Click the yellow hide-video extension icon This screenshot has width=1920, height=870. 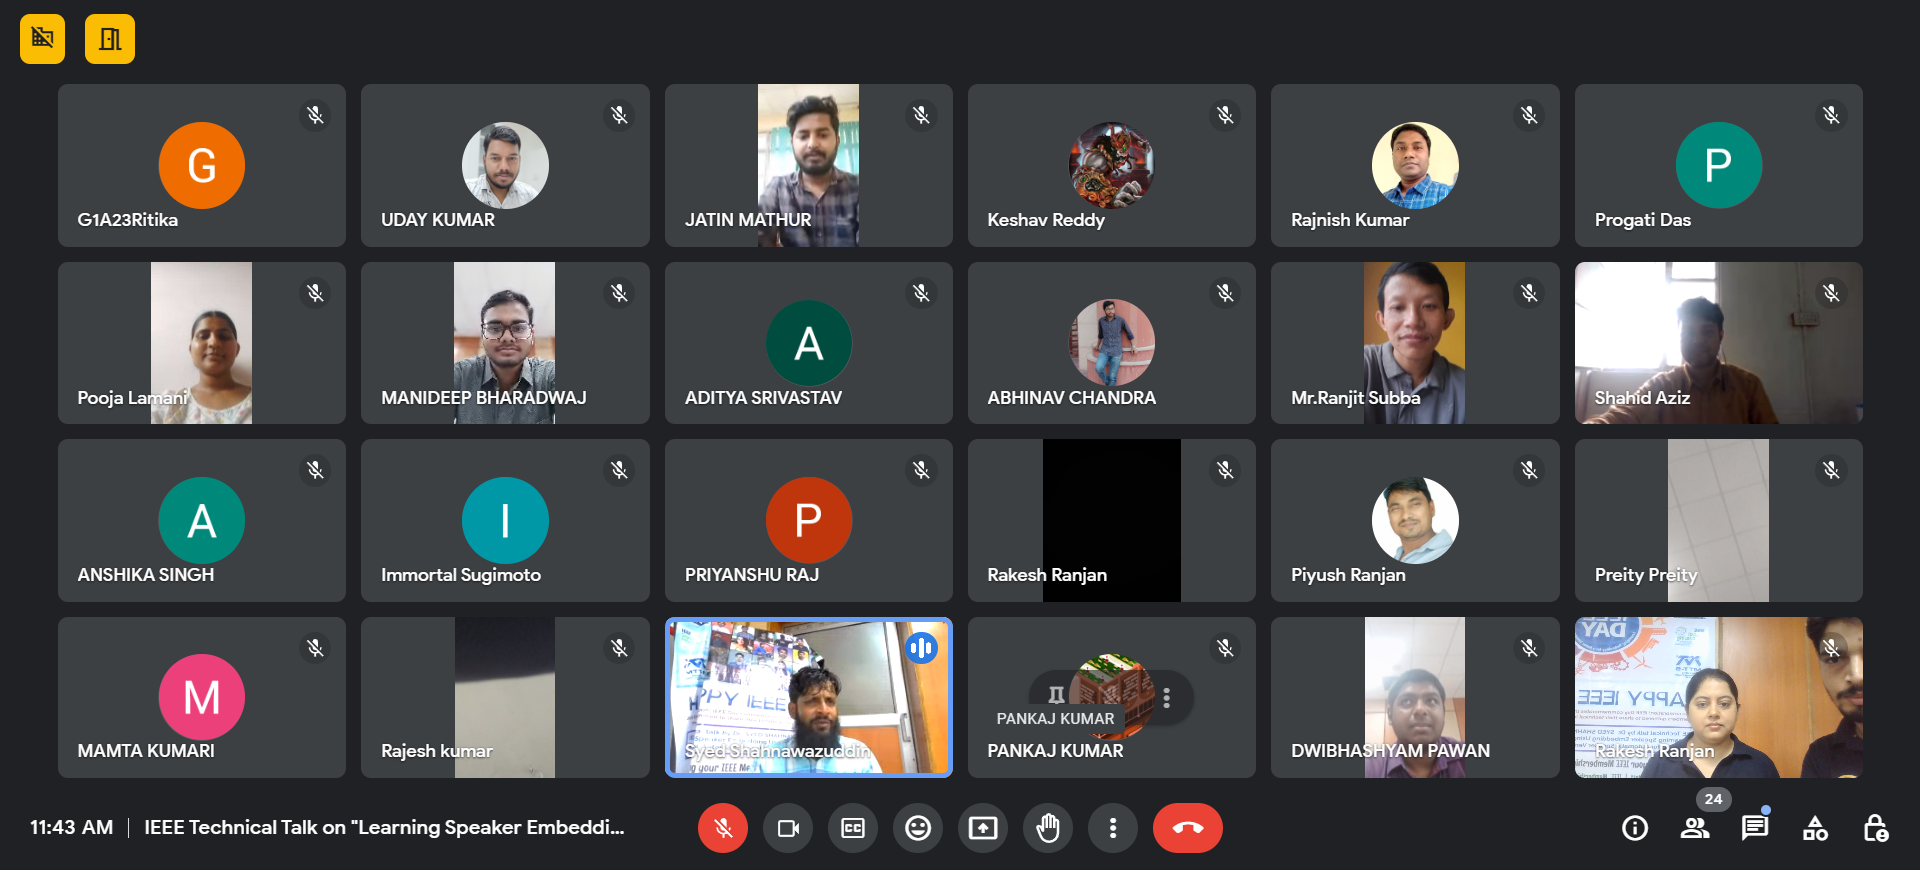click(42, 39)
